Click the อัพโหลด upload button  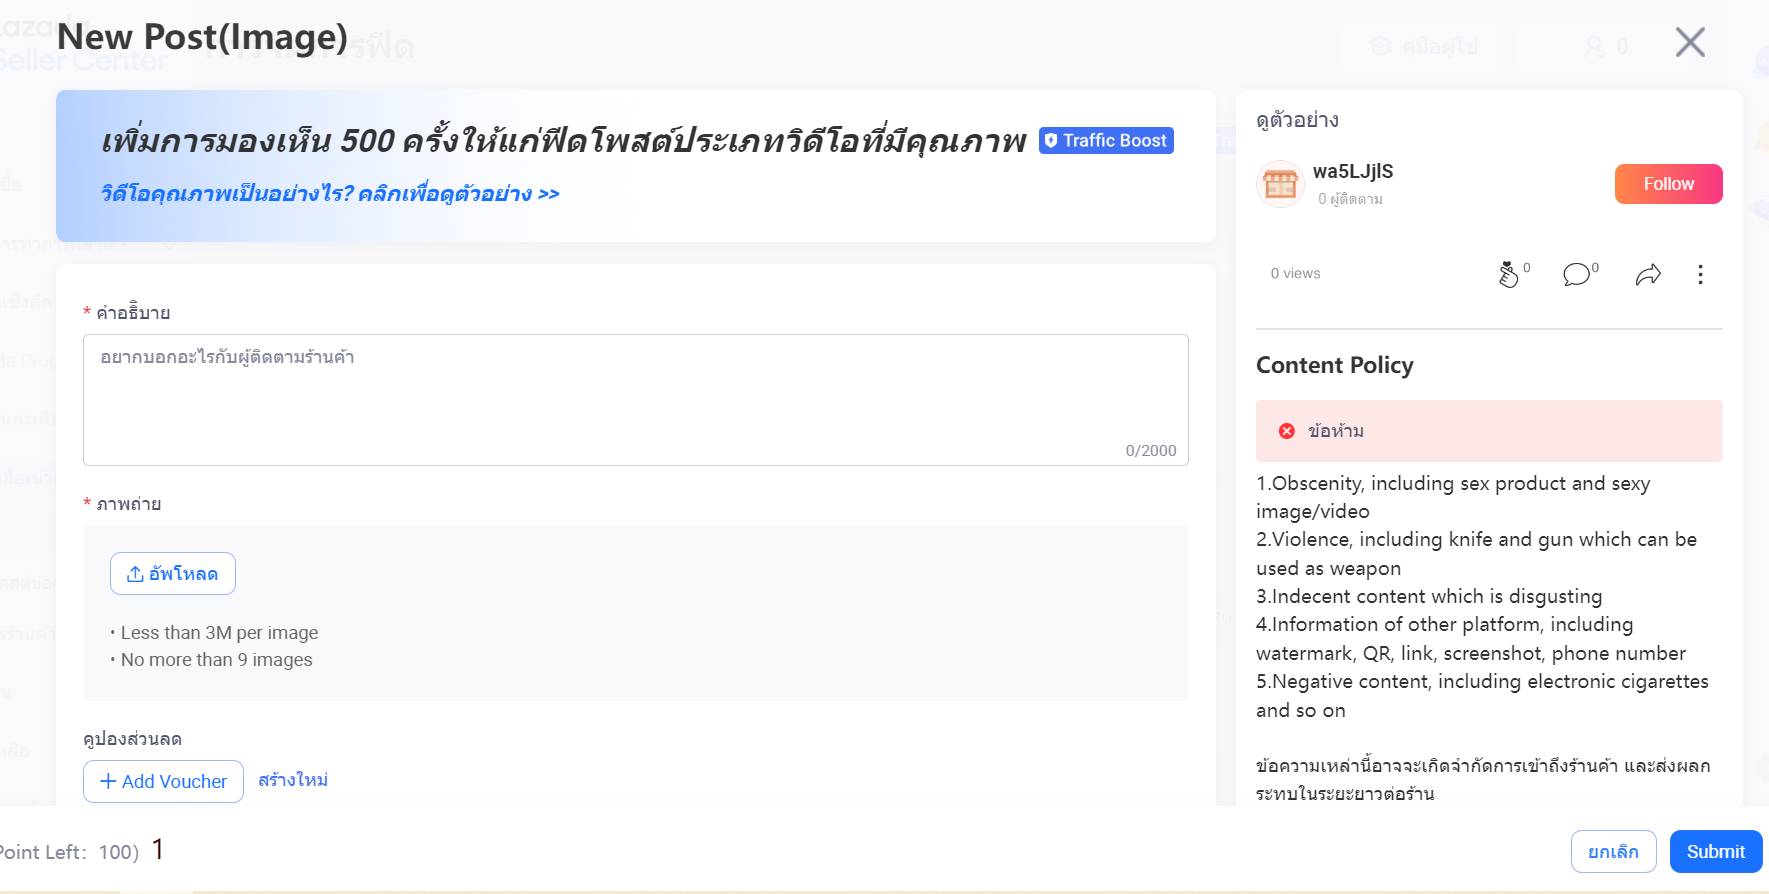(173, 574)
